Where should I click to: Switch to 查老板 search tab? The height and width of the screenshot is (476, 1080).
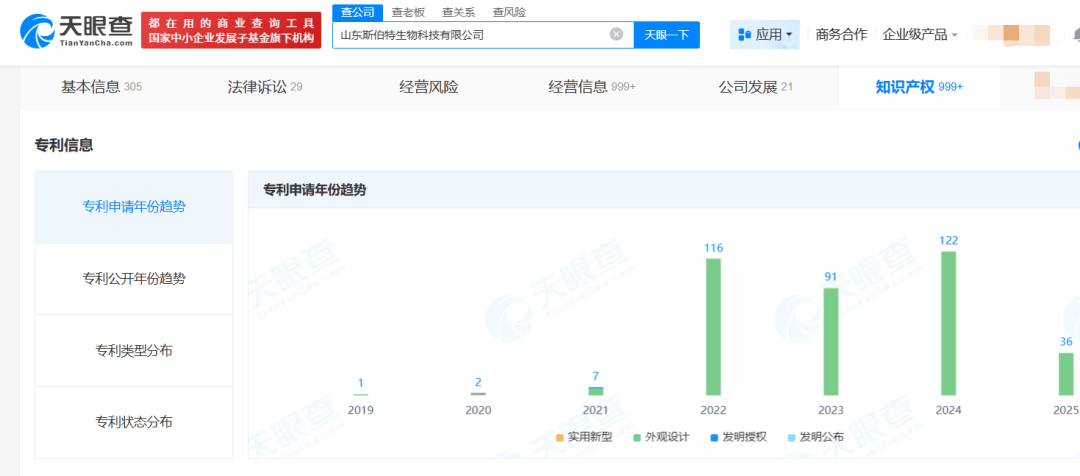tap(407, 12)
